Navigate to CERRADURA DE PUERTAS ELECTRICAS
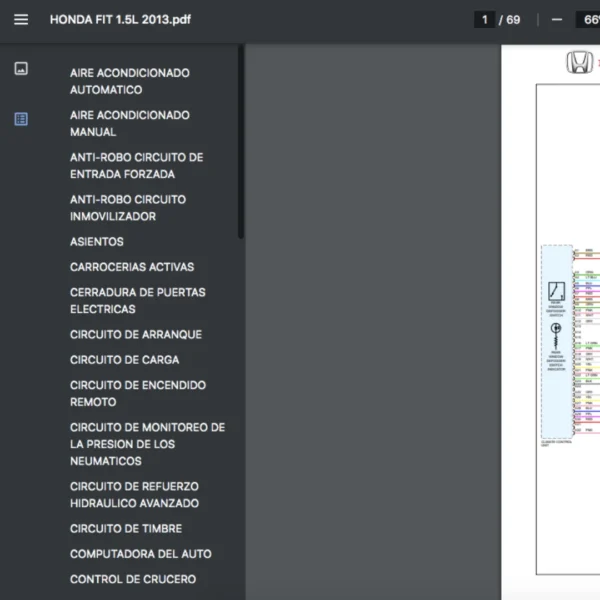 click(x=137, y=301)
